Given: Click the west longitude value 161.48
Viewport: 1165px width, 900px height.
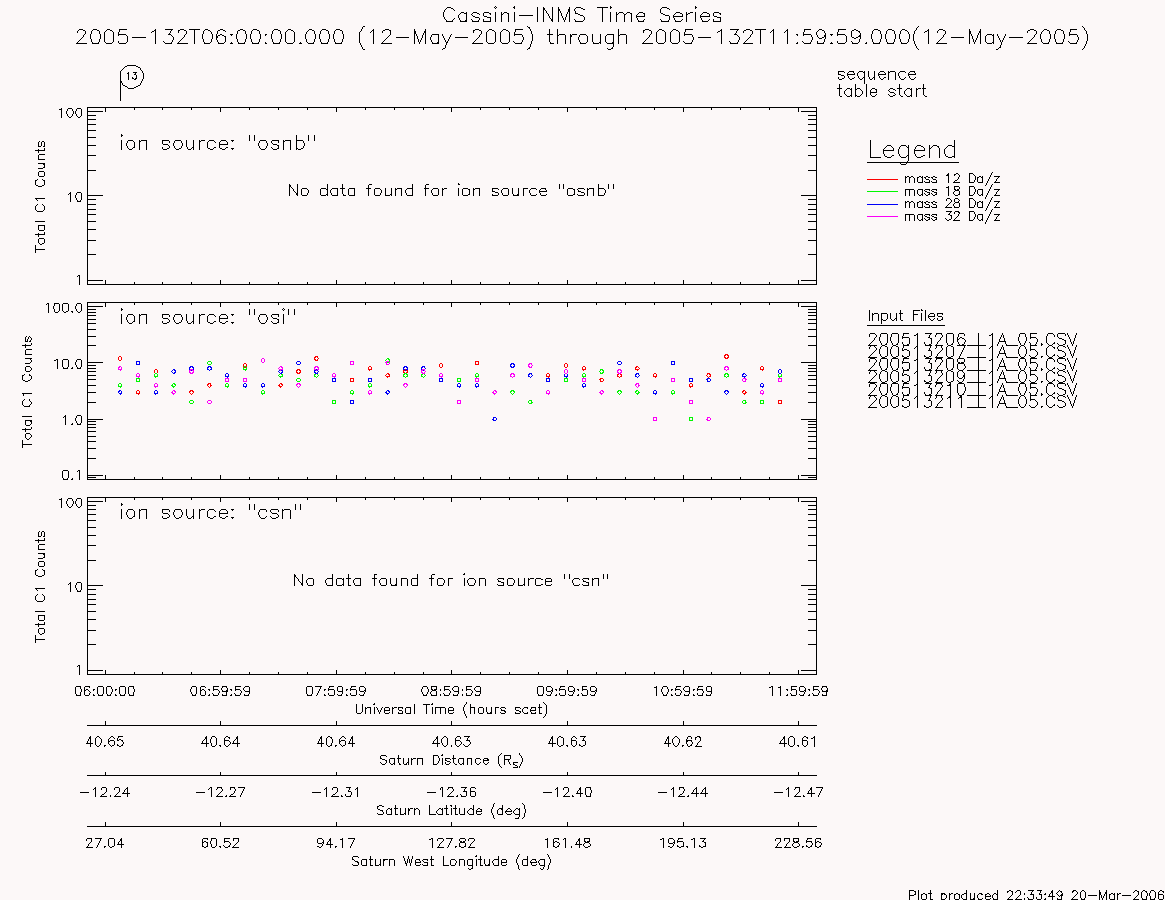Looking at the screenshot, I should 567,844.
